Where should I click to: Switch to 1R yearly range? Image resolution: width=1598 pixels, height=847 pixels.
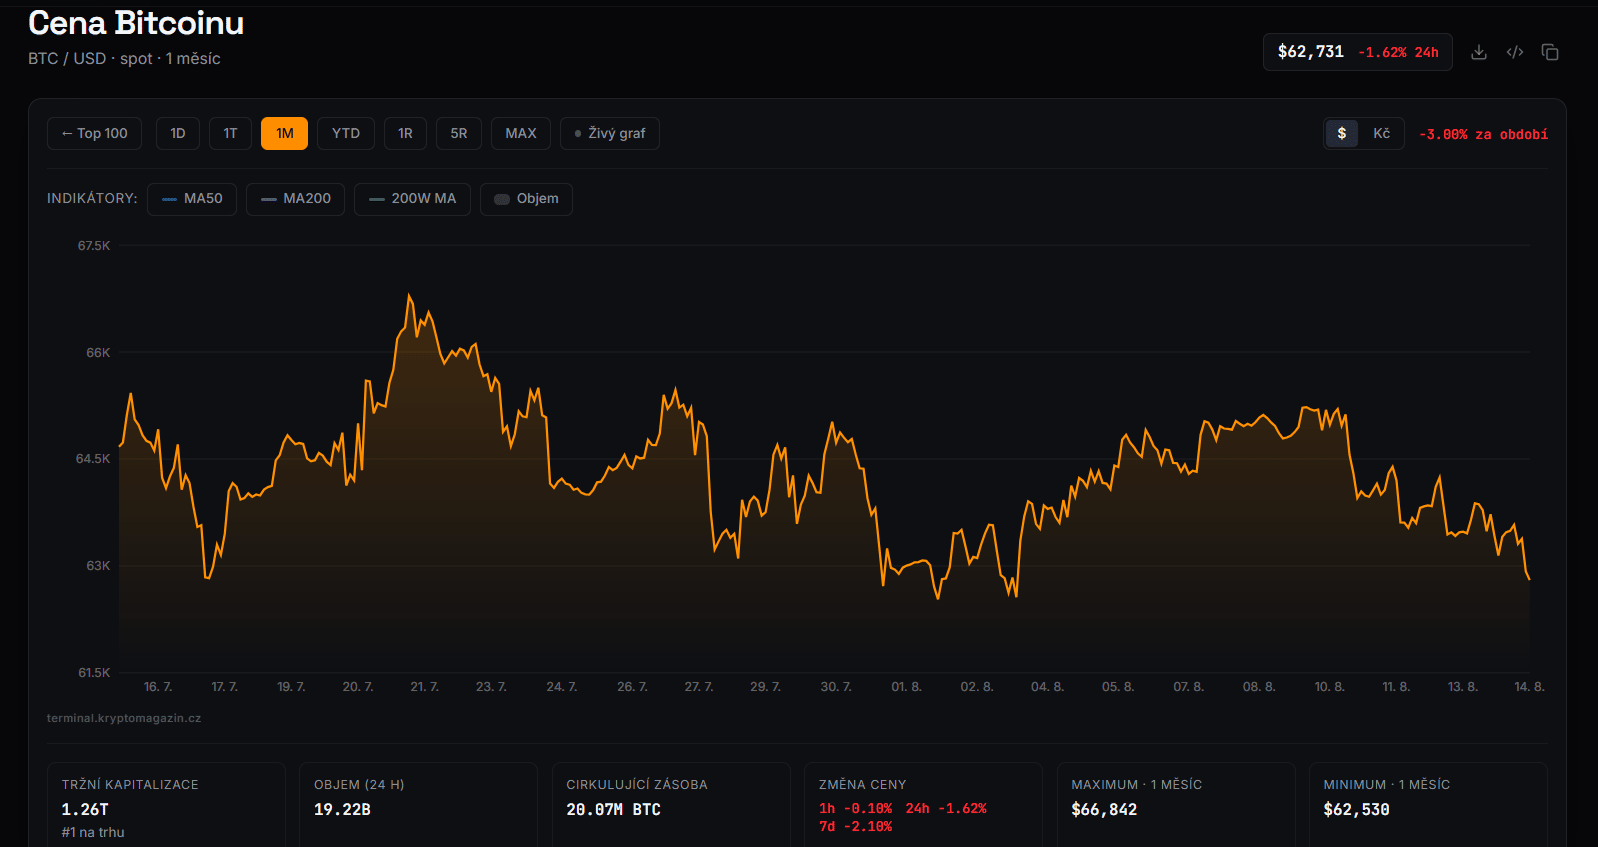(405, 133)
